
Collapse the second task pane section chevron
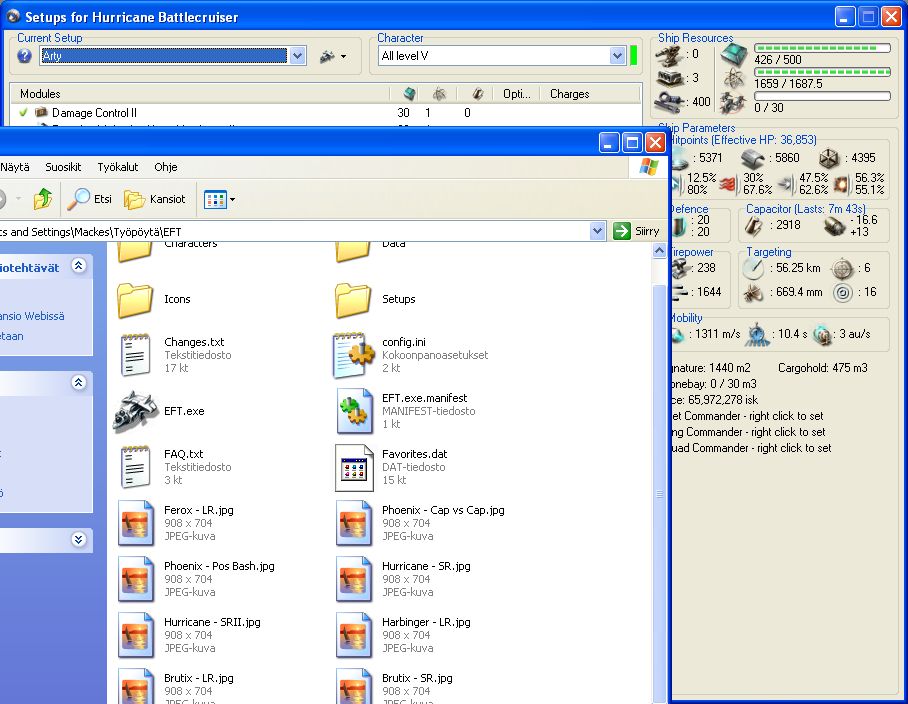(79, 383)
